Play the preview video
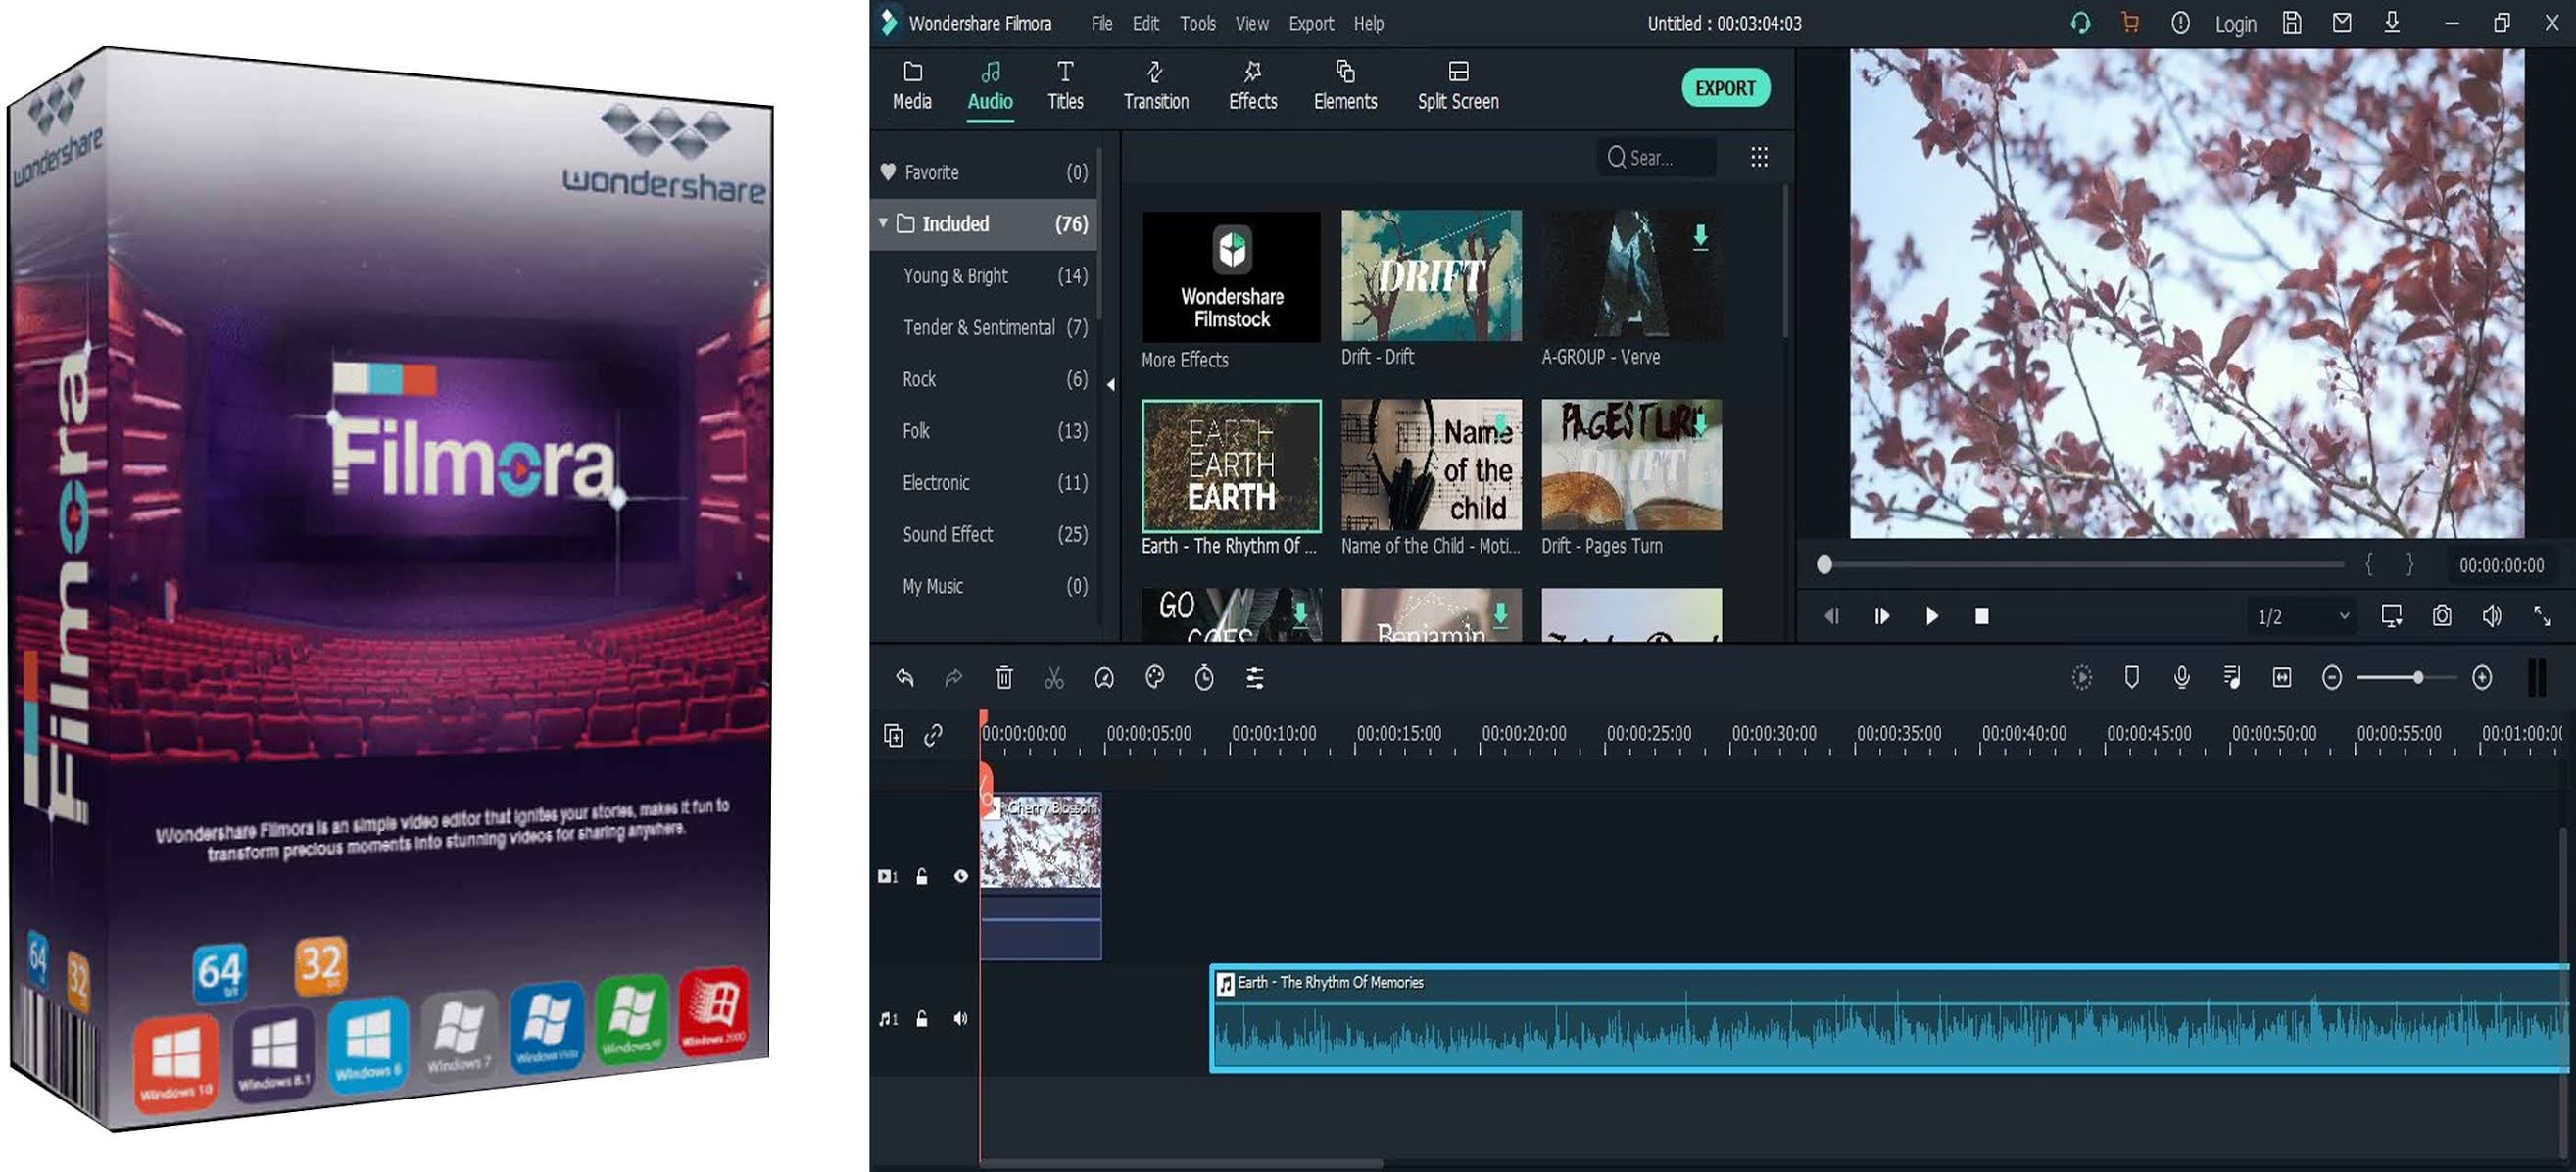 (x=1932, y=616)
